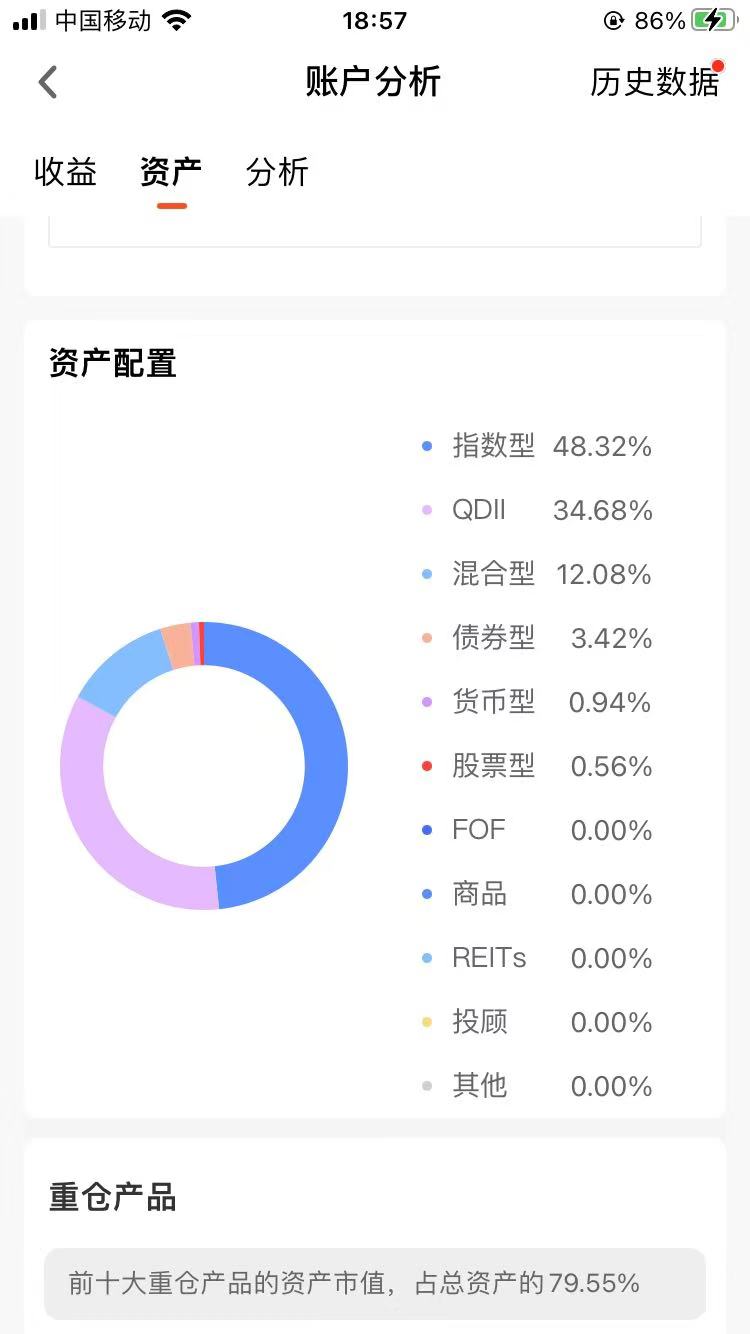Viewport: 750px width, 1334px height.
Task: Click the lavender QDII legend dot
Action: point(427,511)
